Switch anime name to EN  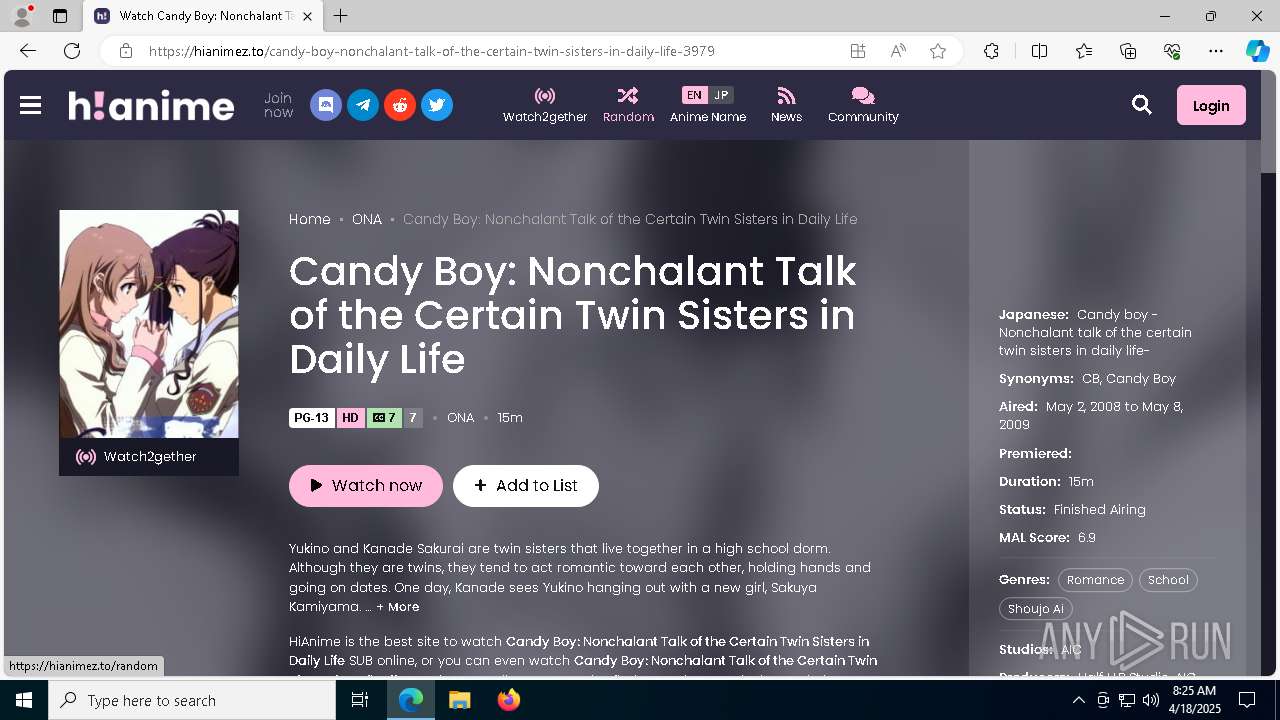tap(694, 95)
